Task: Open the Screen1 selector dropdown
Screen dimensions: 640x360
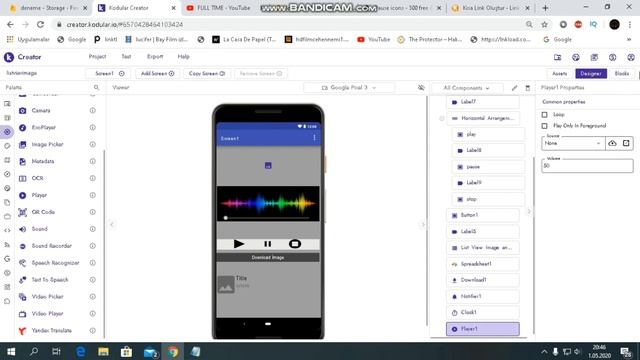Action: coord(108,73)
